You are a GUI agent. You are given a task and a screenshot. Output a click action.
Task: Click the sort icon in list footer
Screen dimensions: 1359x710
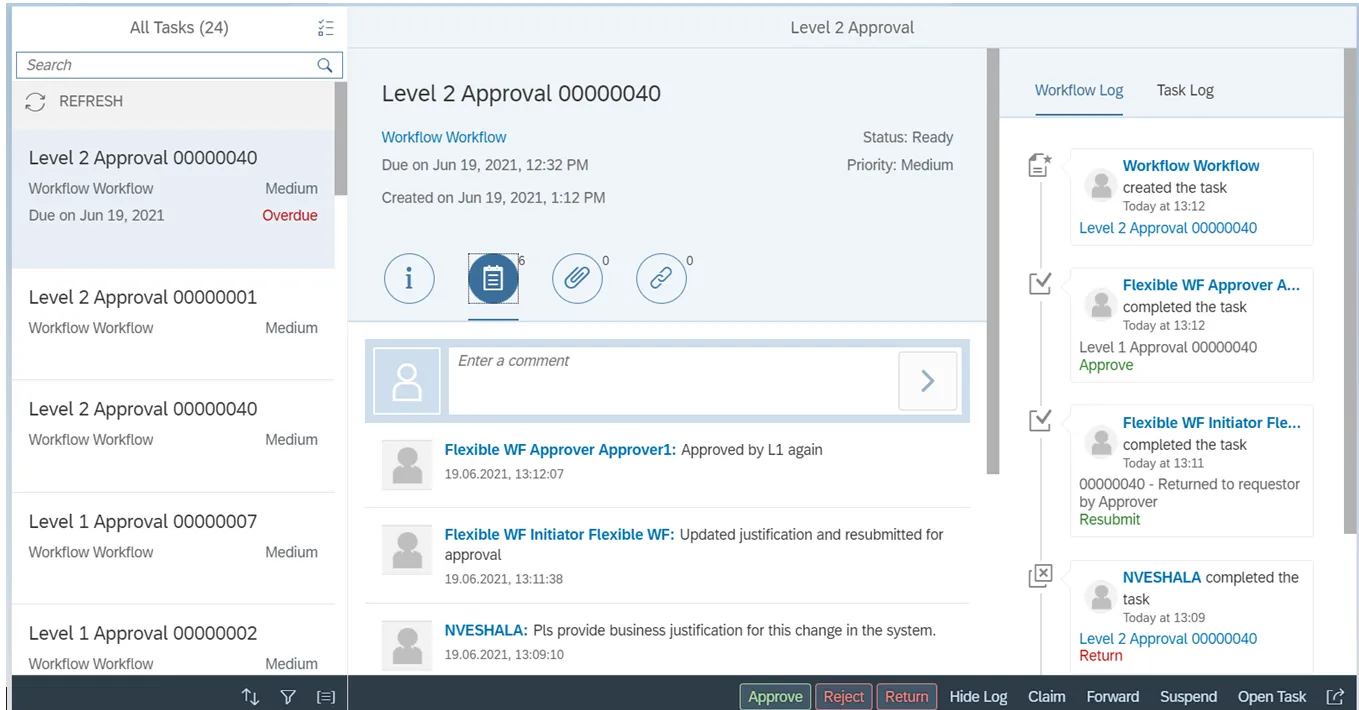251,697
